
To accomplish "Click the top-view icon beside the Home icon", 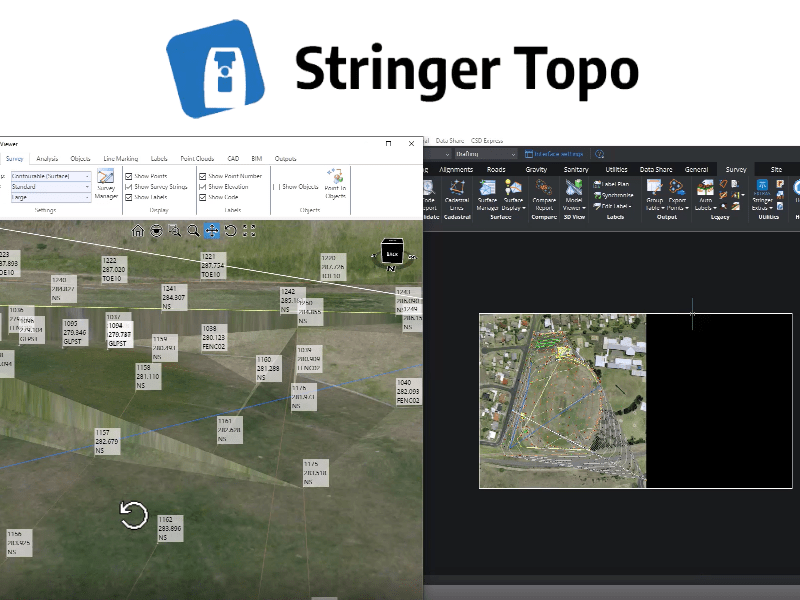I will point(156,231).
